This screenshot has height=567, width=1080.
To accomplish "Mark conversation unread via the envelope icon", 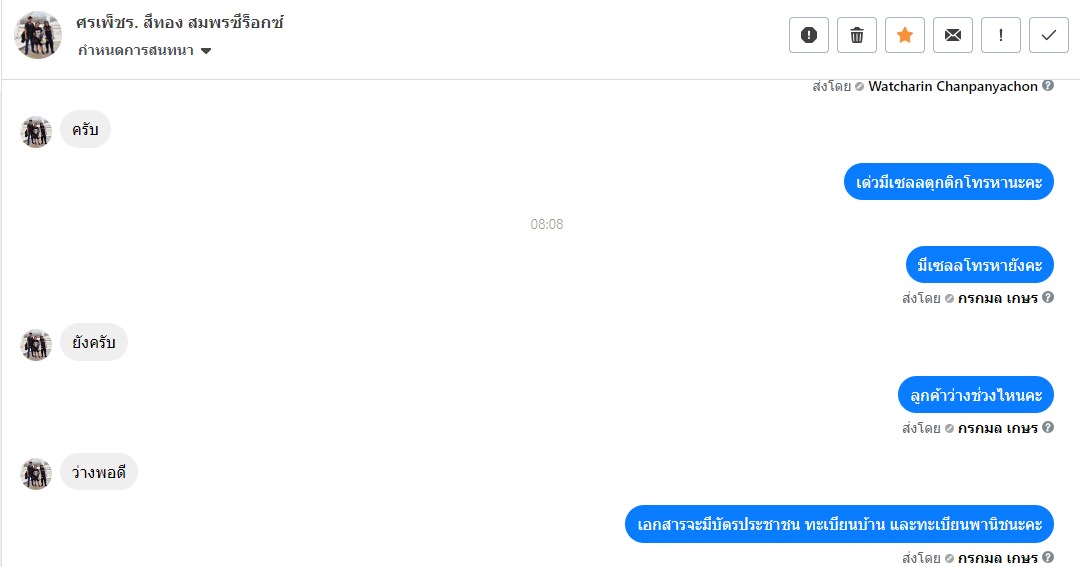I will click(953, 35).
